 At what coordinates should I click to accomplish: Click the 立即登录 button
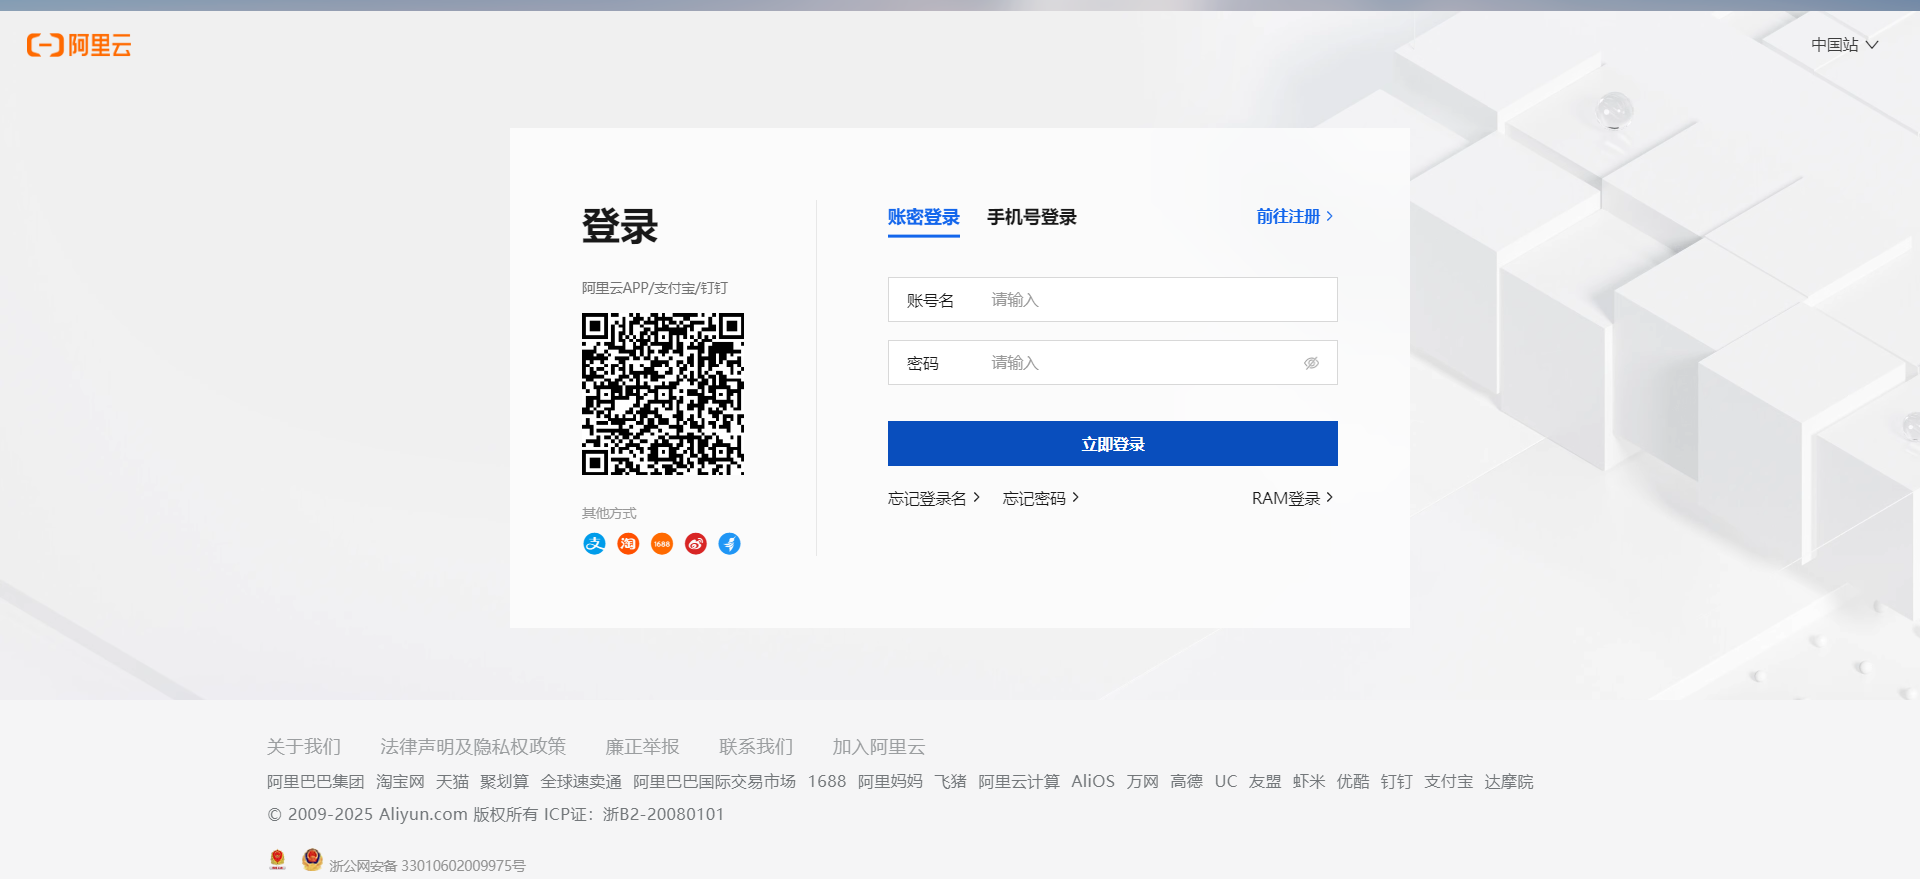click(x=1113, y=444)
